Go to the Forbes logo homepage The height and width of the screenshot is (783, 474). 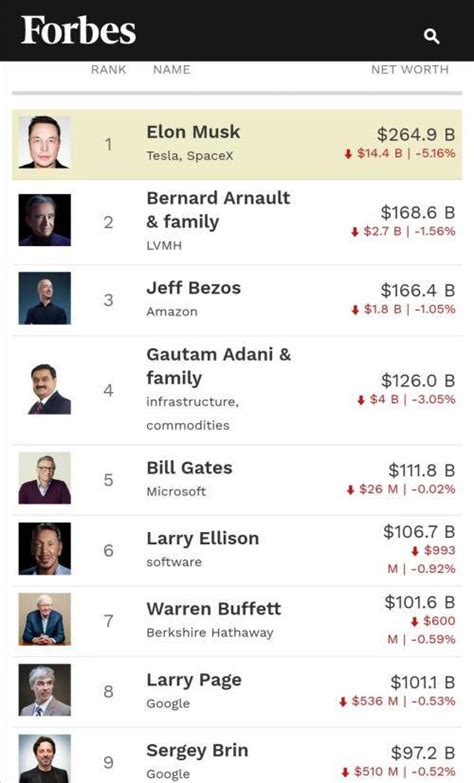tap(78, 30)
